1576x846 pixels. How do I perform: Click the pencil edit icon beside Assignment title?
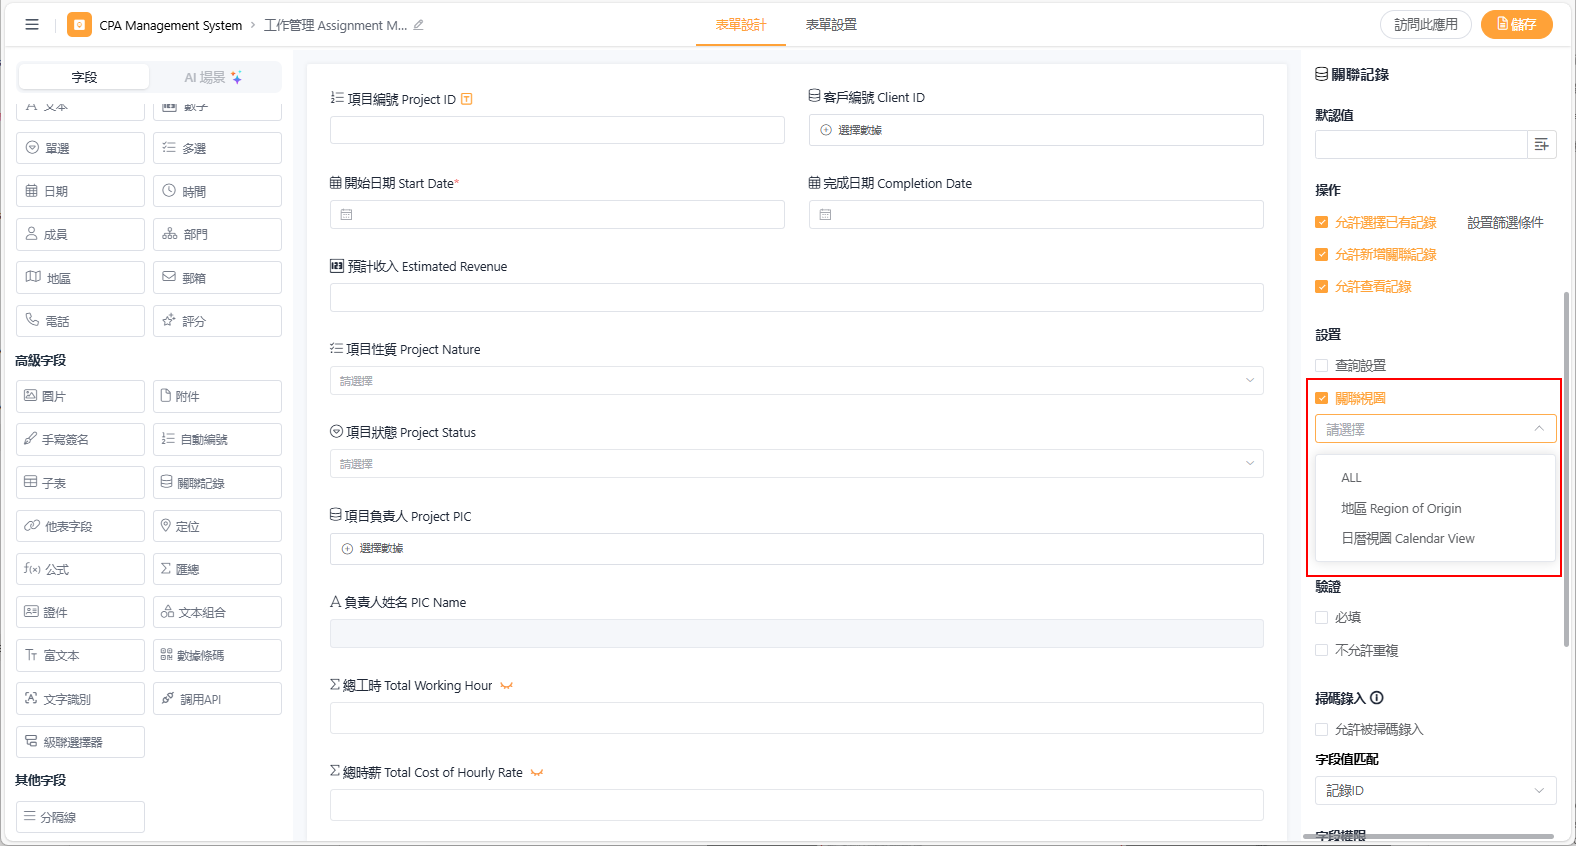tap(418, 25)
